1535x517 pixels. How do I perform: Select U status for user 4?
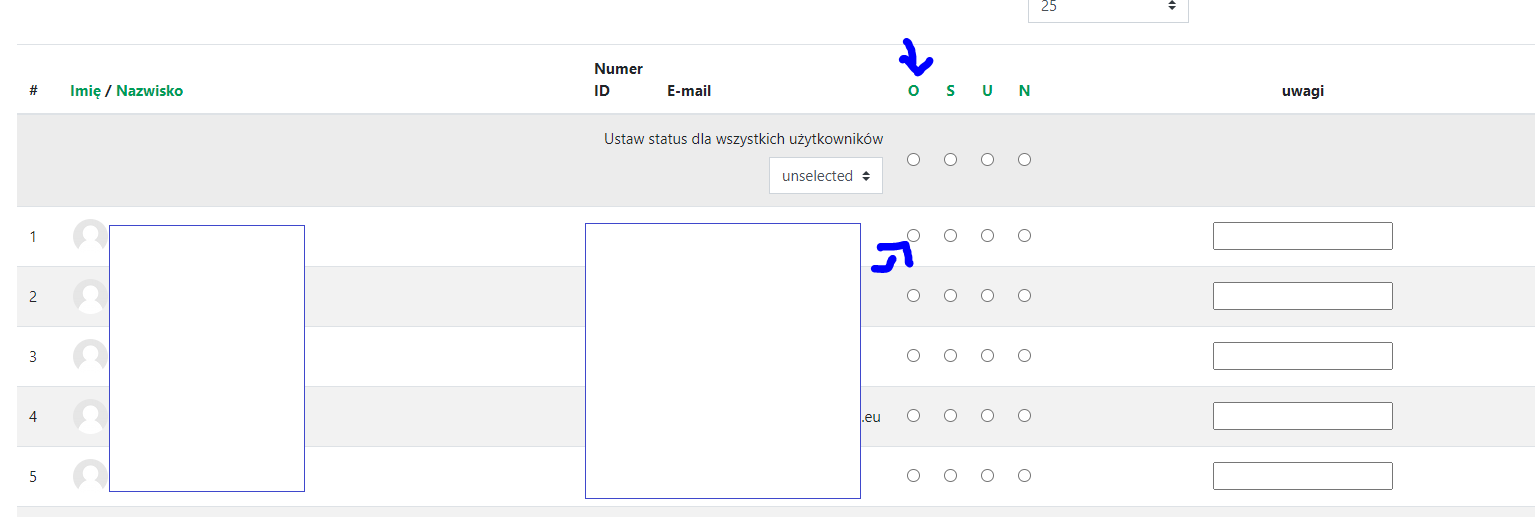tap(987, 416)
